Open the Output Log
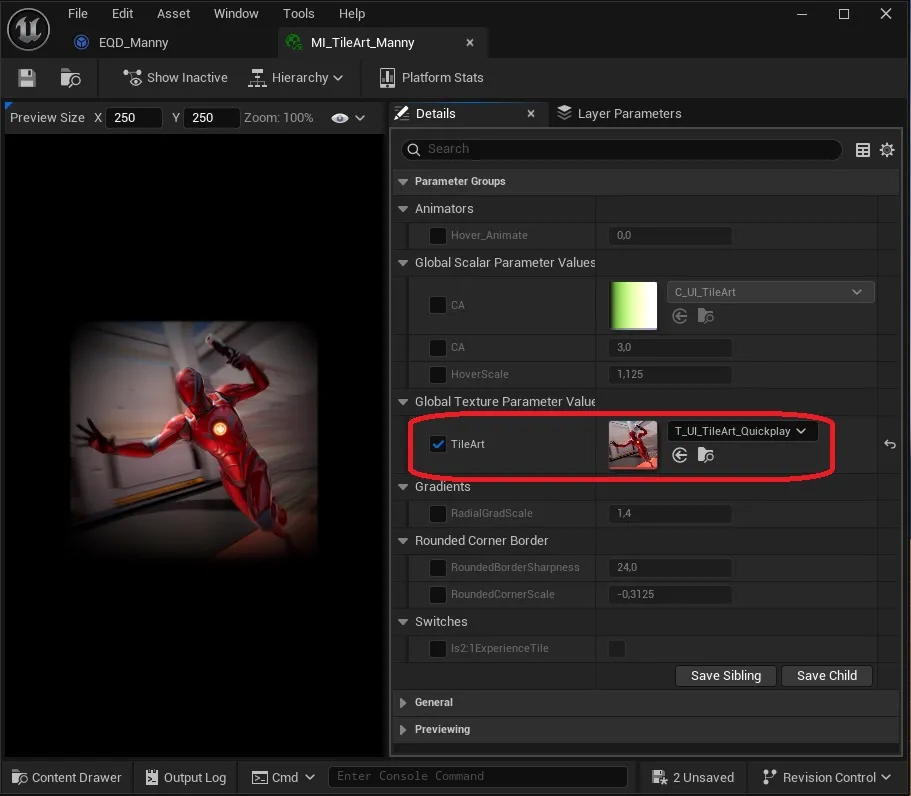Screen dimensions: 911x796 [186, 777]
